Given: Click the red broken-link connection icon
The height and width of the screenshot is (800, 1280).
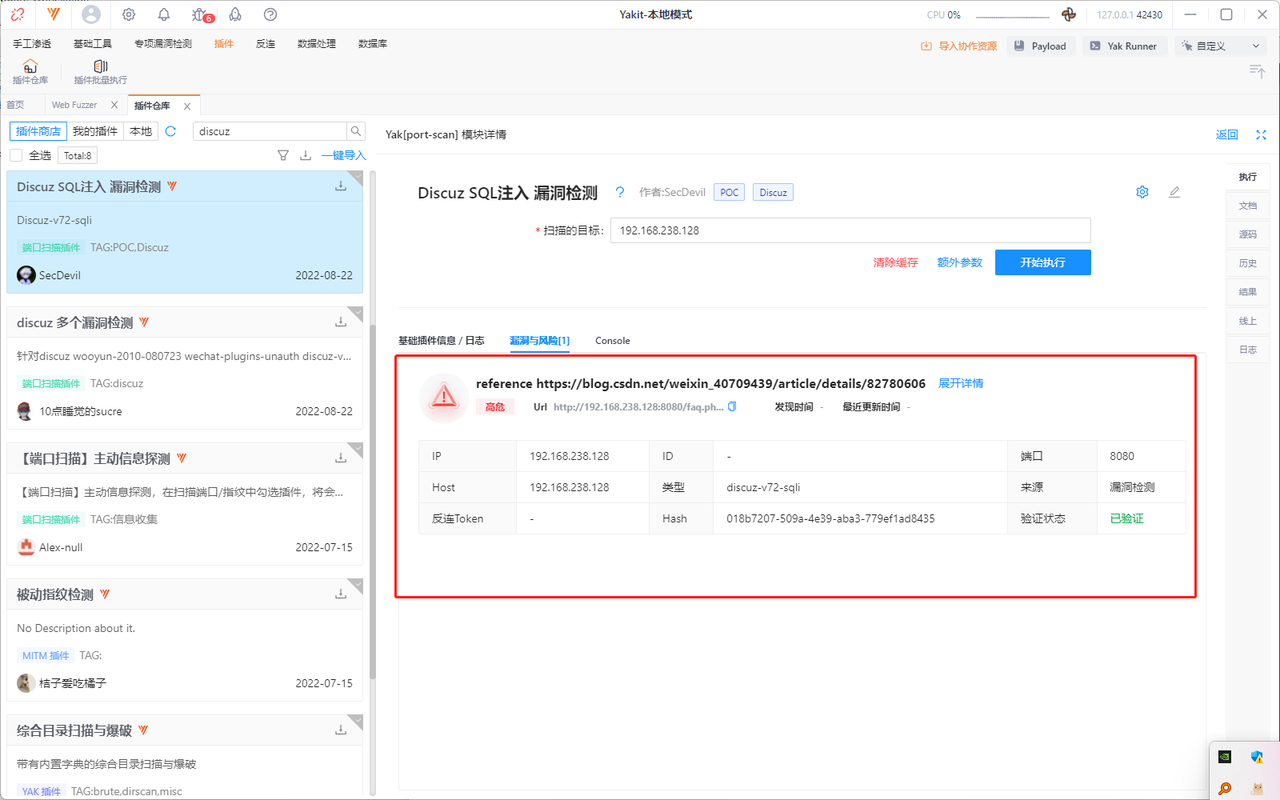Looking at the screenshot, I should point(17,14).
